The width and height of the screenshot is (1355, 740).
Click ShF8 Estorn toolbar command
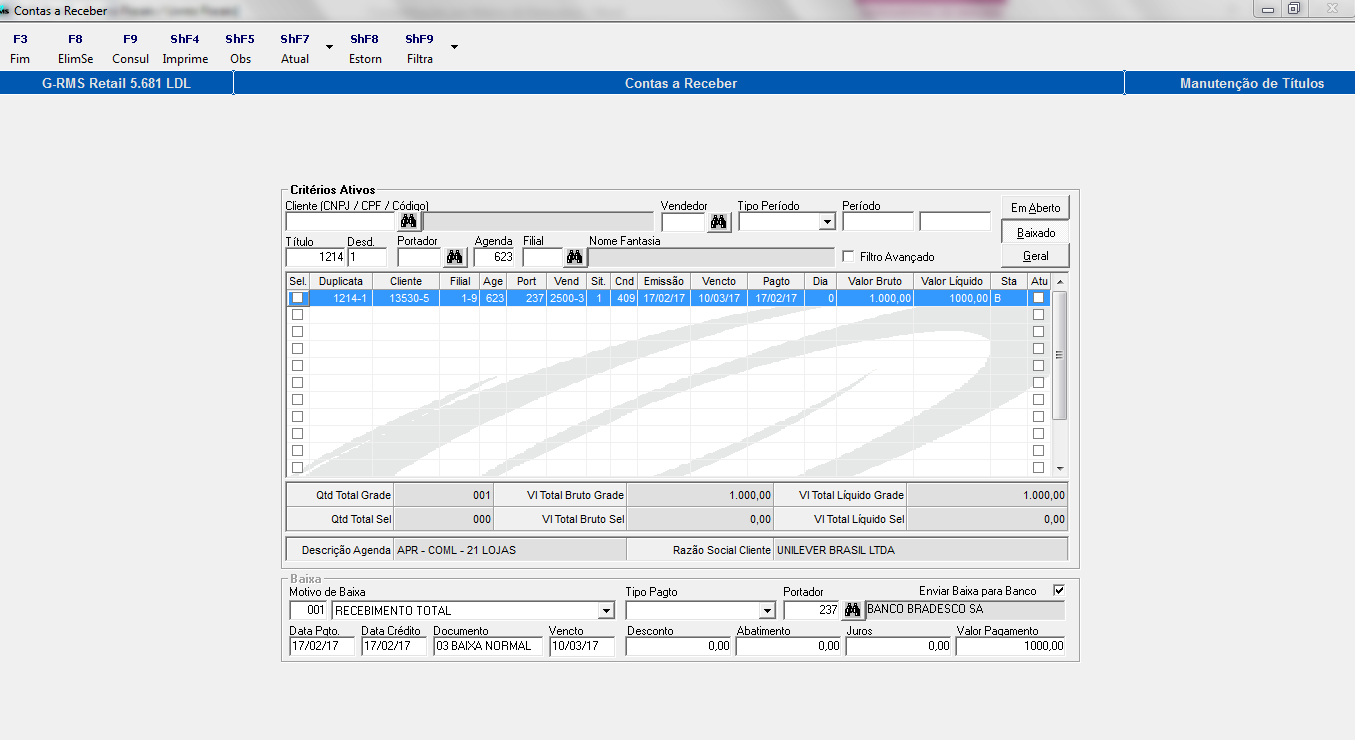pos(365,49)
